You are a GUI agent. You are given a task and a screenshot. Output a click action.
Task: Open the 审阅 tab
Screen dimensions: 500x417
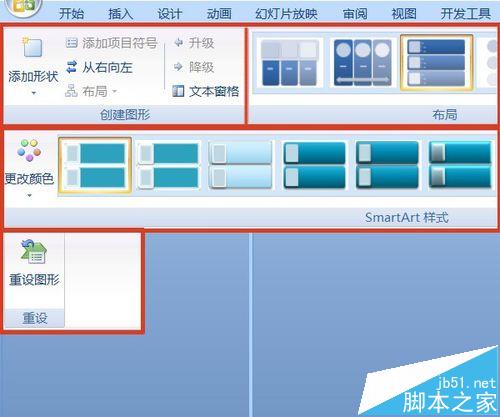[355, 14]
